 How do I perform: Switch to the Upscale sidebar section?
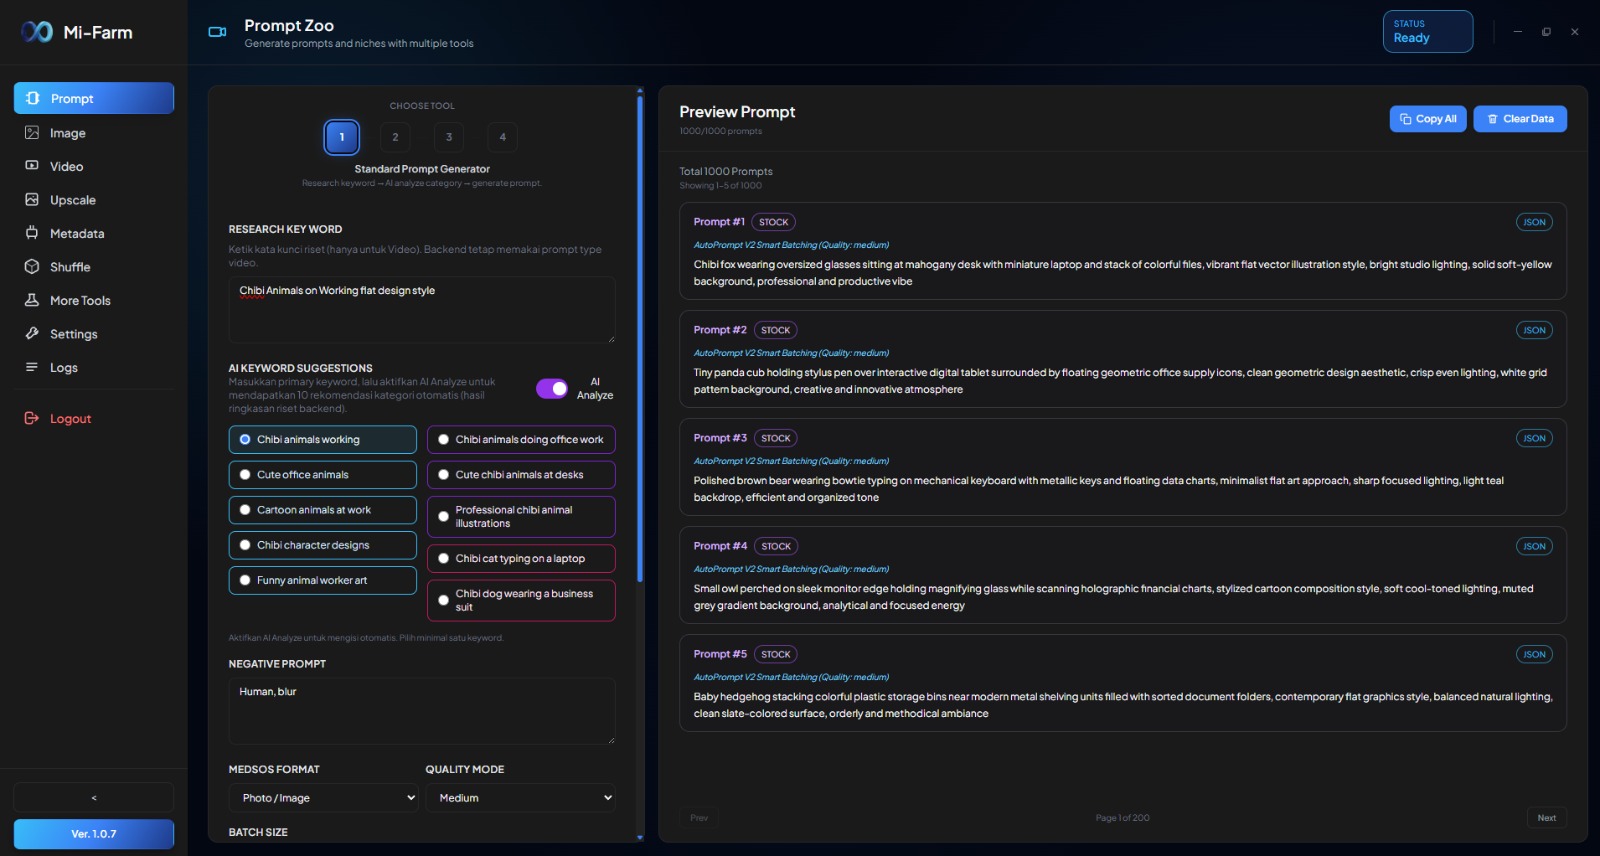coord(94,200)
